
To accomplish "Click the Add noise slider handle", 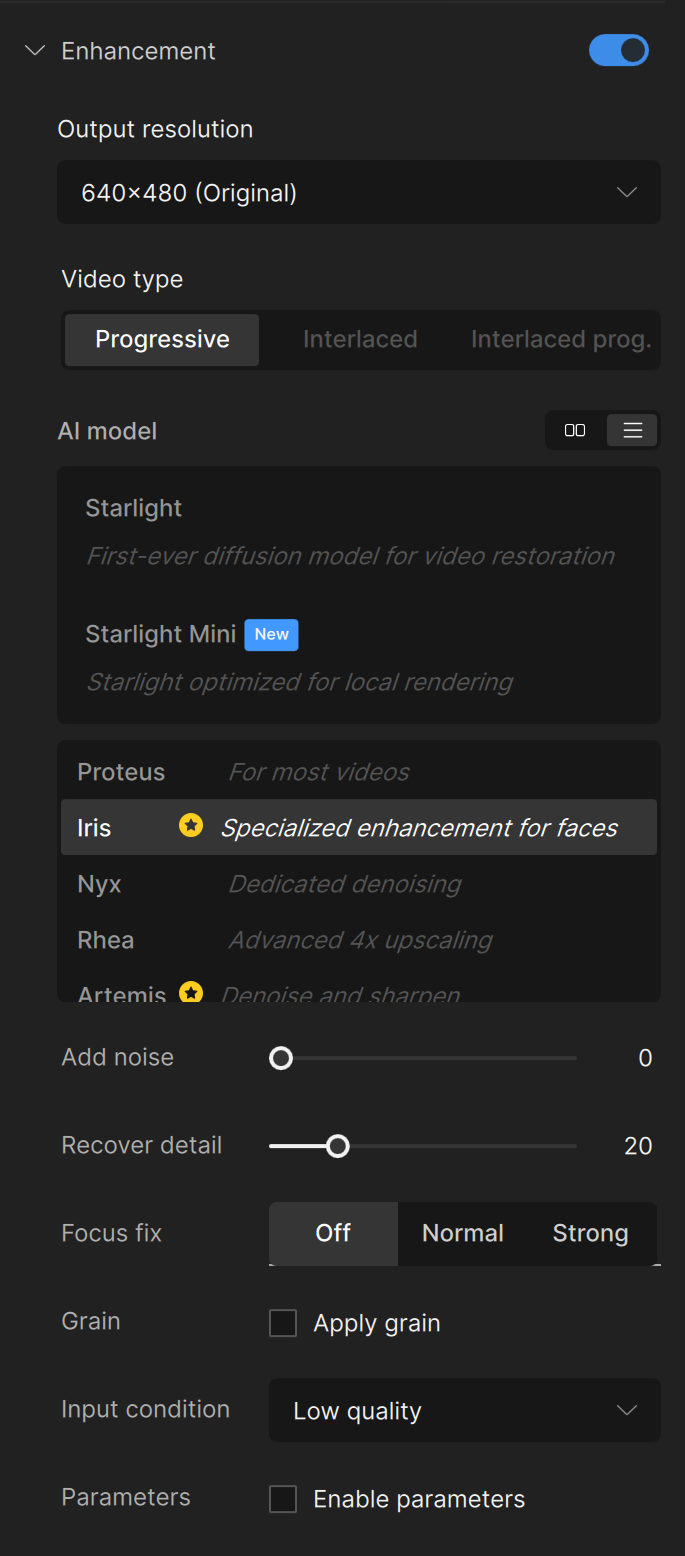I will [281, 1057].
